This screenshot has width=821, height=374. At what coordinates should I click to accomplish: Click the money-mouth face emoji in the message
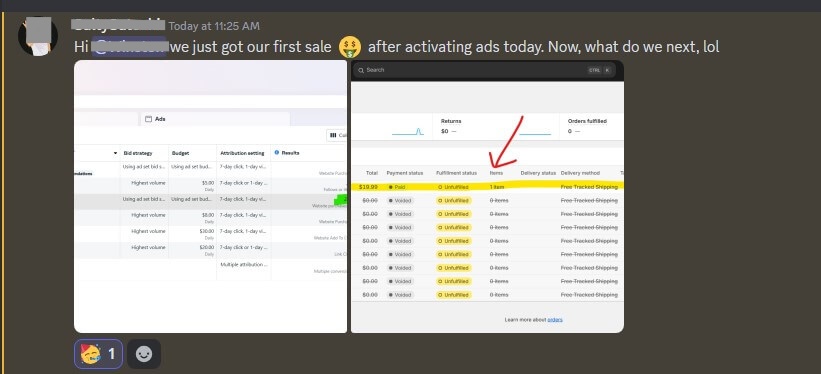350,47
